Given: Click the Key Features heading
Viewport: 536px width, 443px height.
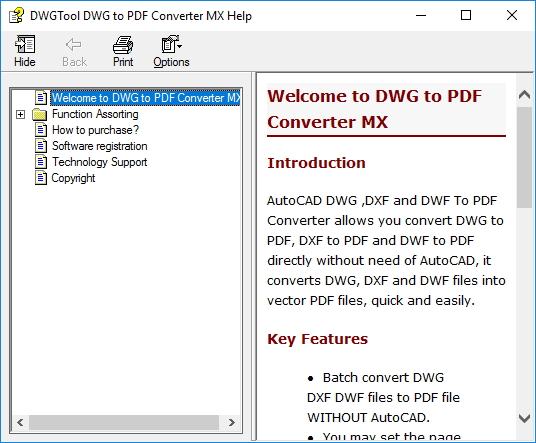Looking at the screenshot, I should tap(318, 339).
